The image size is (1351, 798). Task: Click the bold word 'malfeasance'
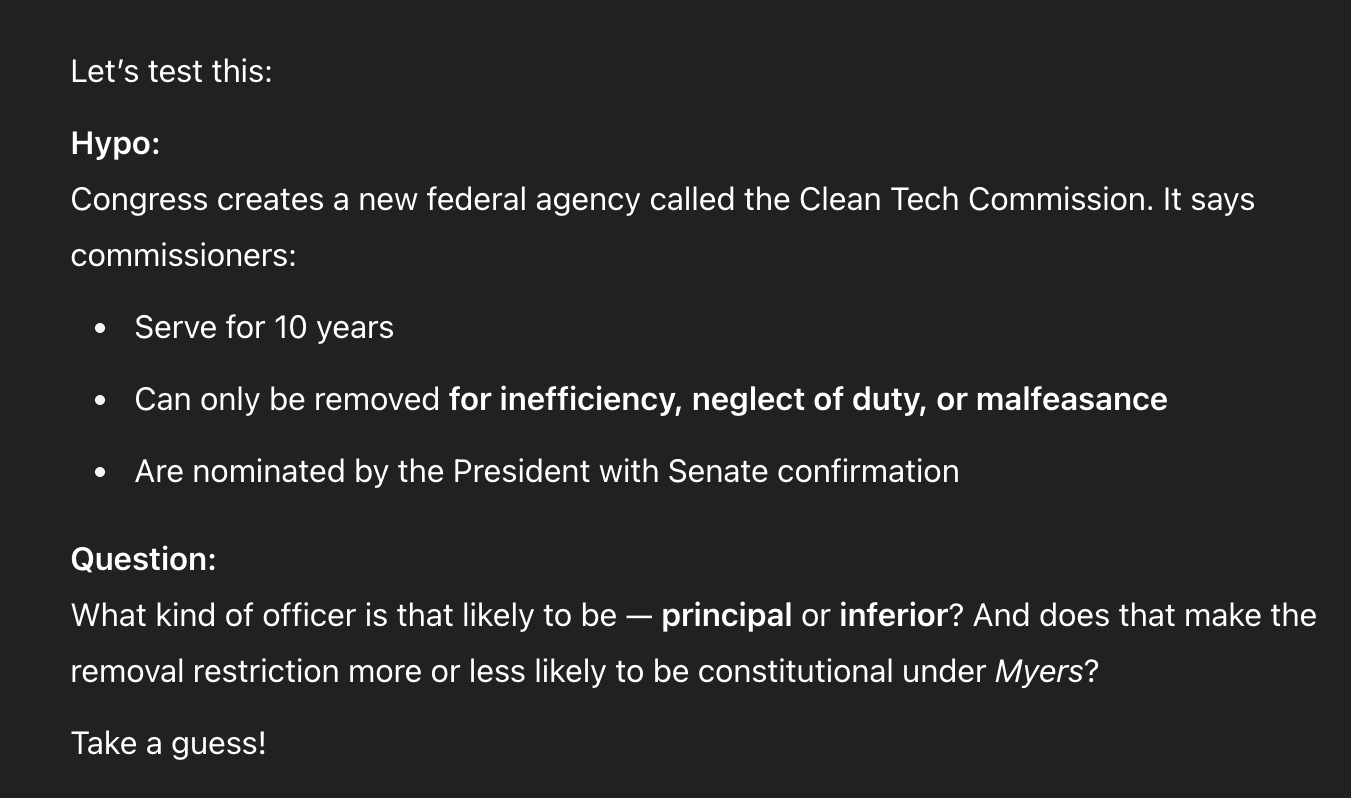pos(1071,400)
